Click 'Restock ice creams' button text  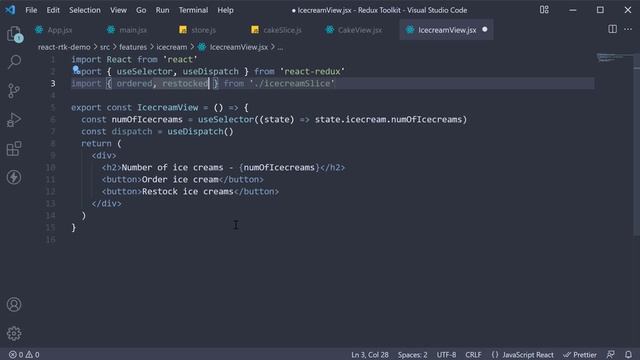pos(188,191)
